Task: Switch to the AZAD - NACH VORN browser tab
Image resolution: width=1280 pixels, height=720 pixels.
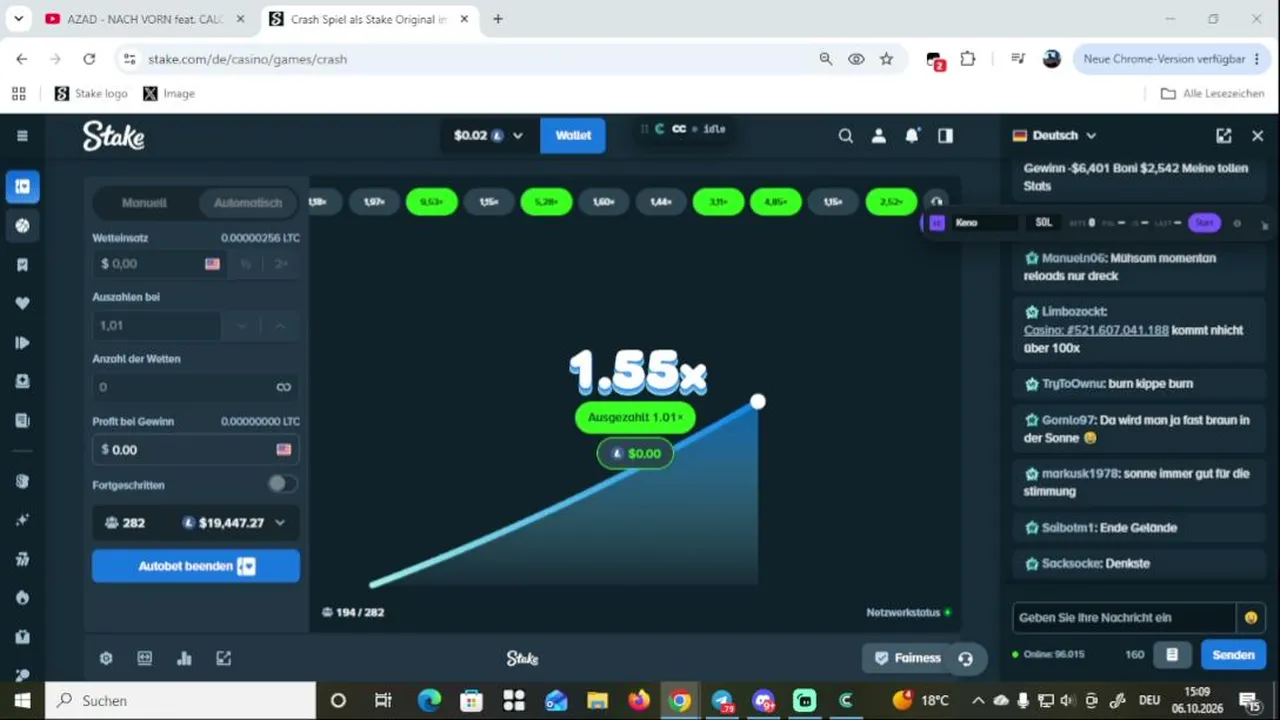Action: pos(146,19)
